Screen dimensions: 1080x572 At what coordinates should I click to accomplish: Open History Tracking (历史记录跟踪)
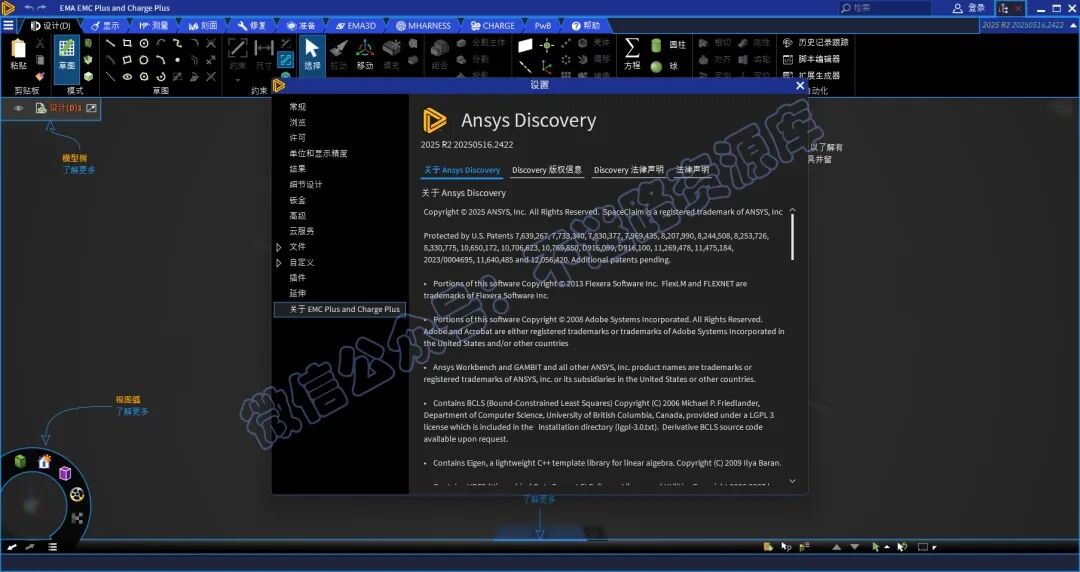(x=816, y=43)
